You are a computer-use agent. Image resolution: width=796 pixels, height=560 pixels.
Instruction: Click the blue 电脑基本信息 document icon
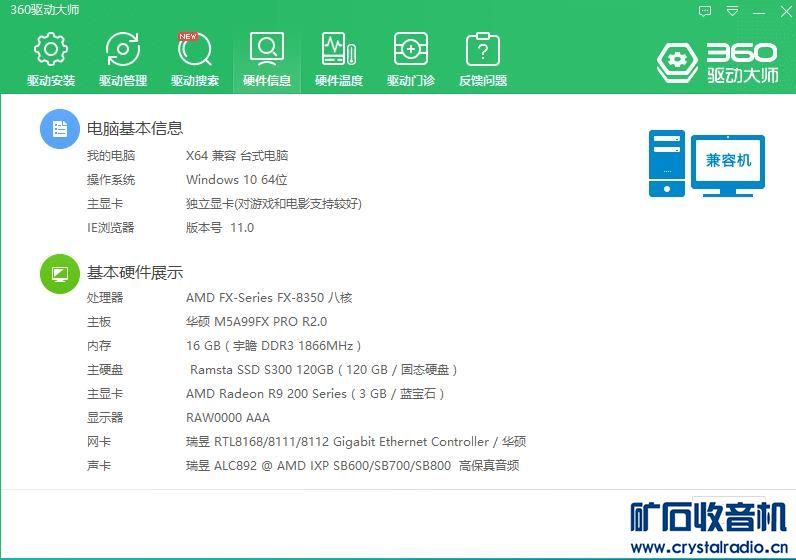pos(60,129)
